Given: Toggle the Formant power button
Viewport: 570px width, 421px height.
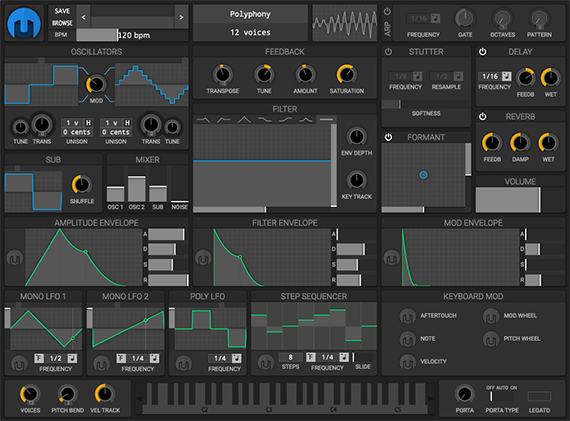Looking at the screenshot, I should pyautogui.click(x=388, y=137).
